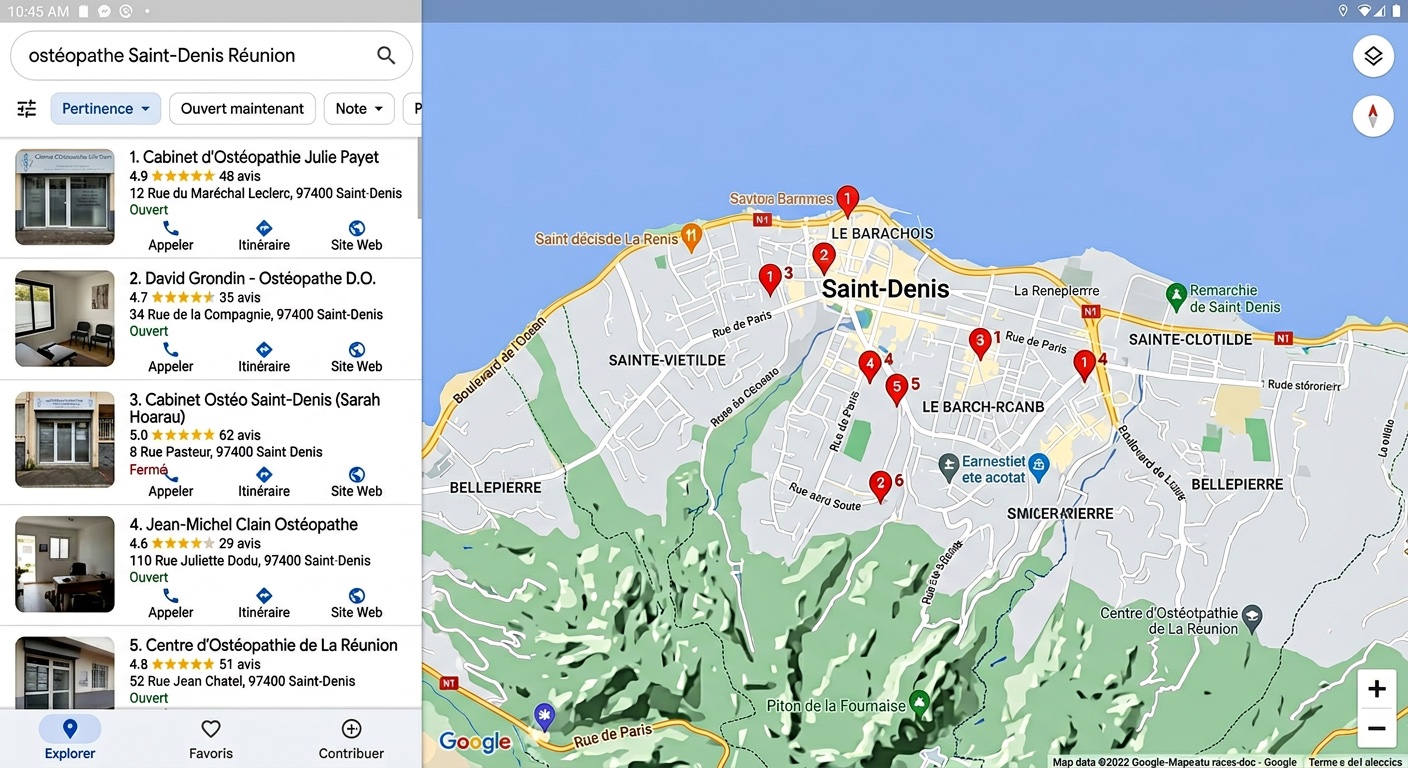The width and height of the screenshot is (1408, 768).
Task: Check the Wi-Fi icon in status bar
Action: point(1364,11)
